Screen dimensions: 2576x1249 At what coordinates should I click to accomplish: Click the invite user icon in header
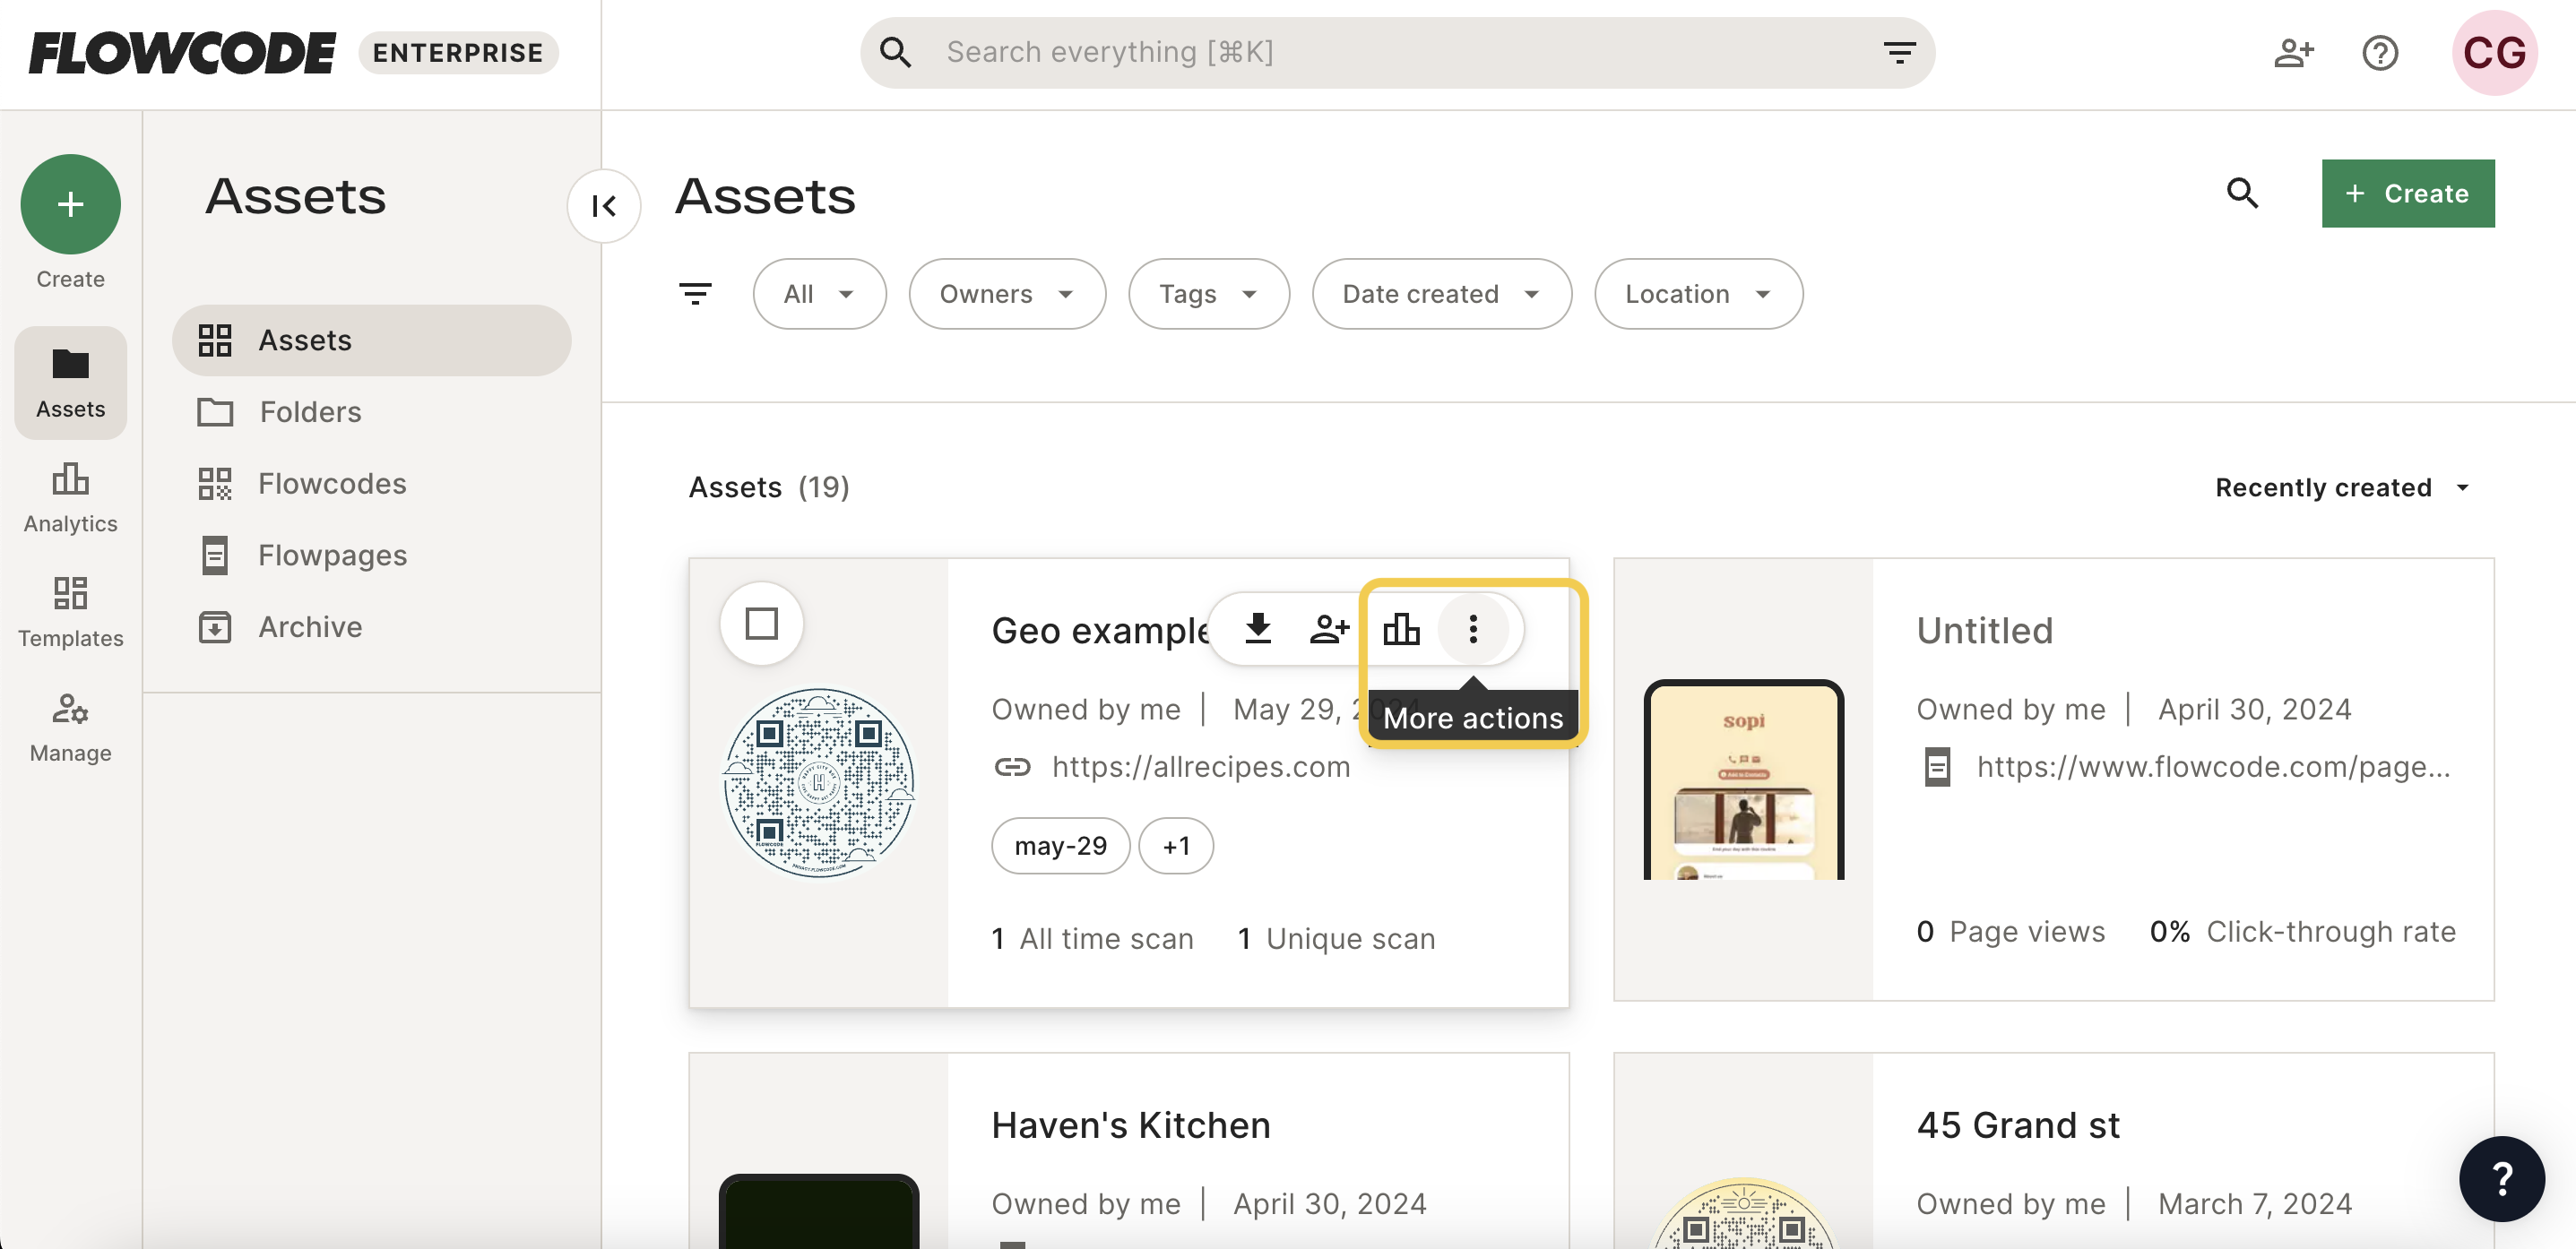point(2293,52)
